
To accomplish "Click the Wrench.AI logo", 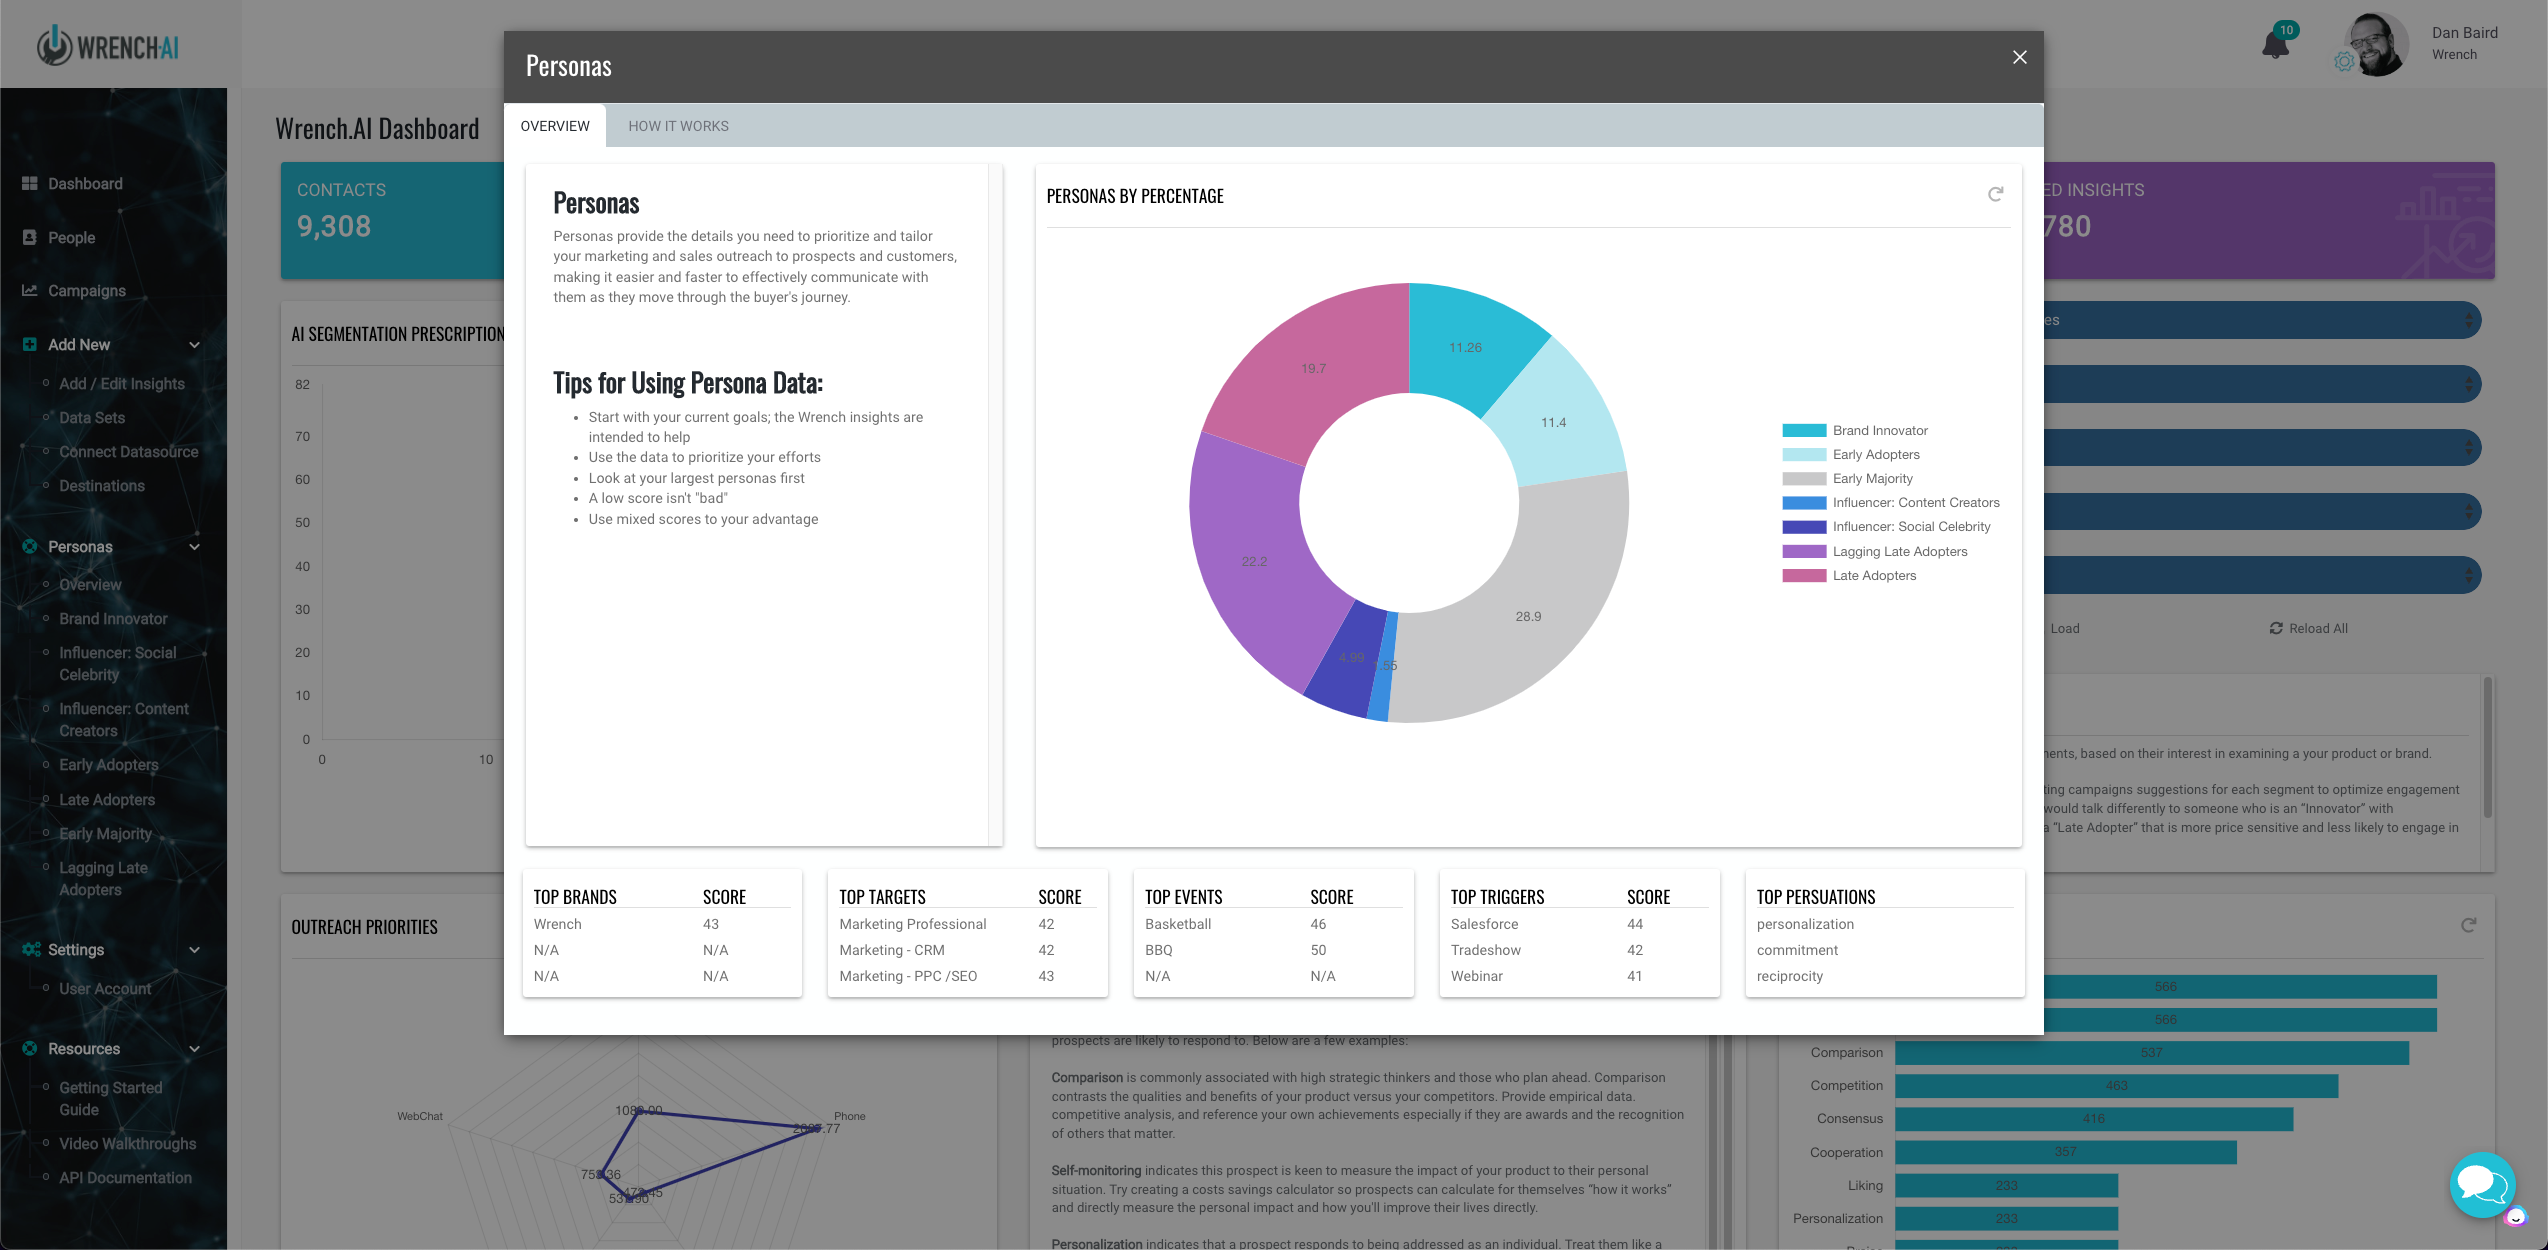I will 108,46.
